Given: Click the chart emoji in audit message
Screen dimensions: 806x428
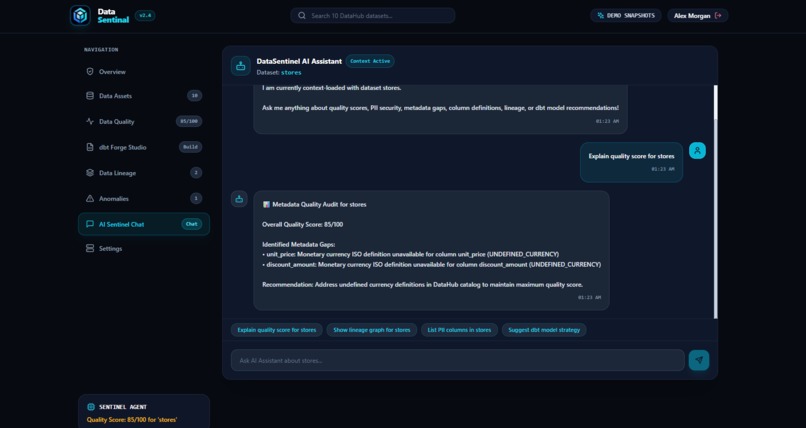Looking at the screenshot, I should [266, 204].
